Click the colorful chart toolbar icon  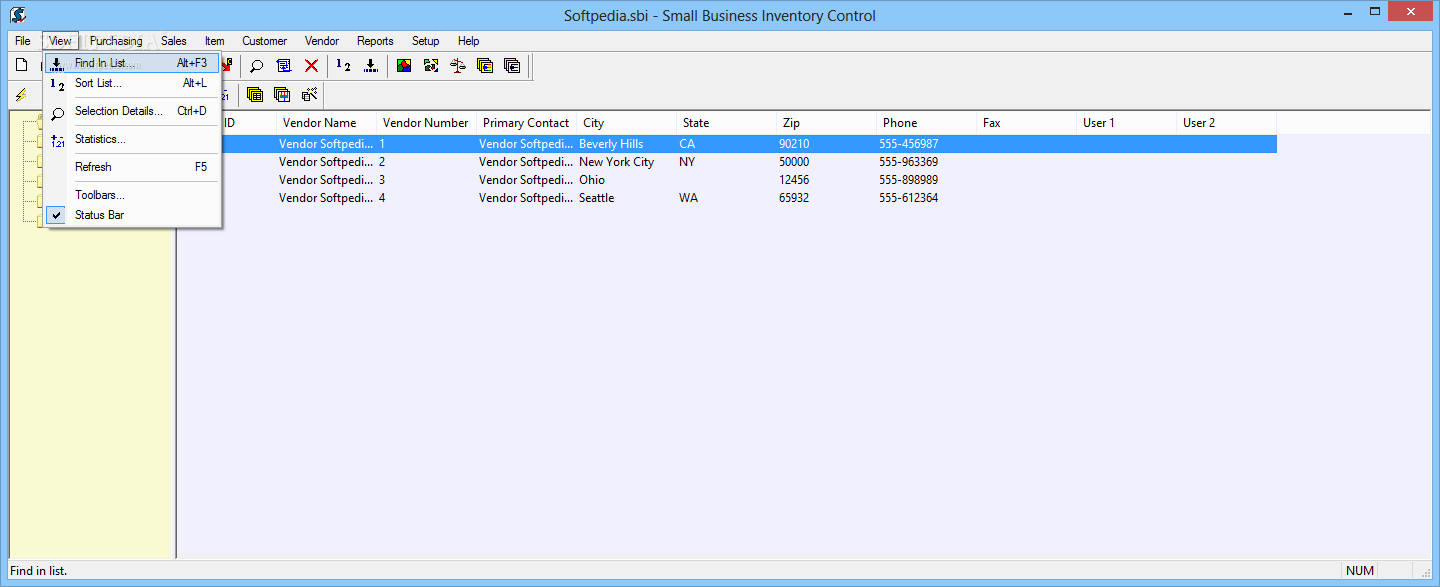(404, 66)
